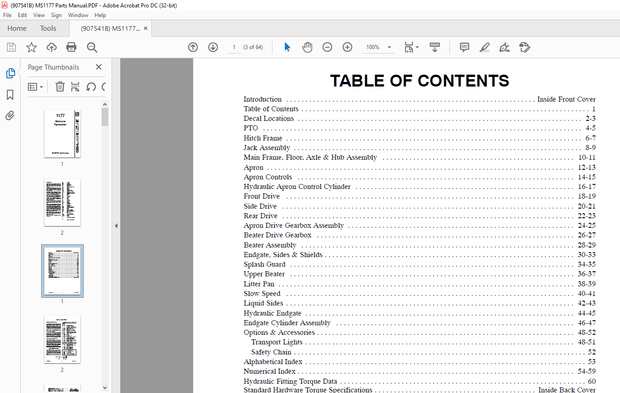Click the Save file icon
620x393 pixels.
click(x=11, y=47)
